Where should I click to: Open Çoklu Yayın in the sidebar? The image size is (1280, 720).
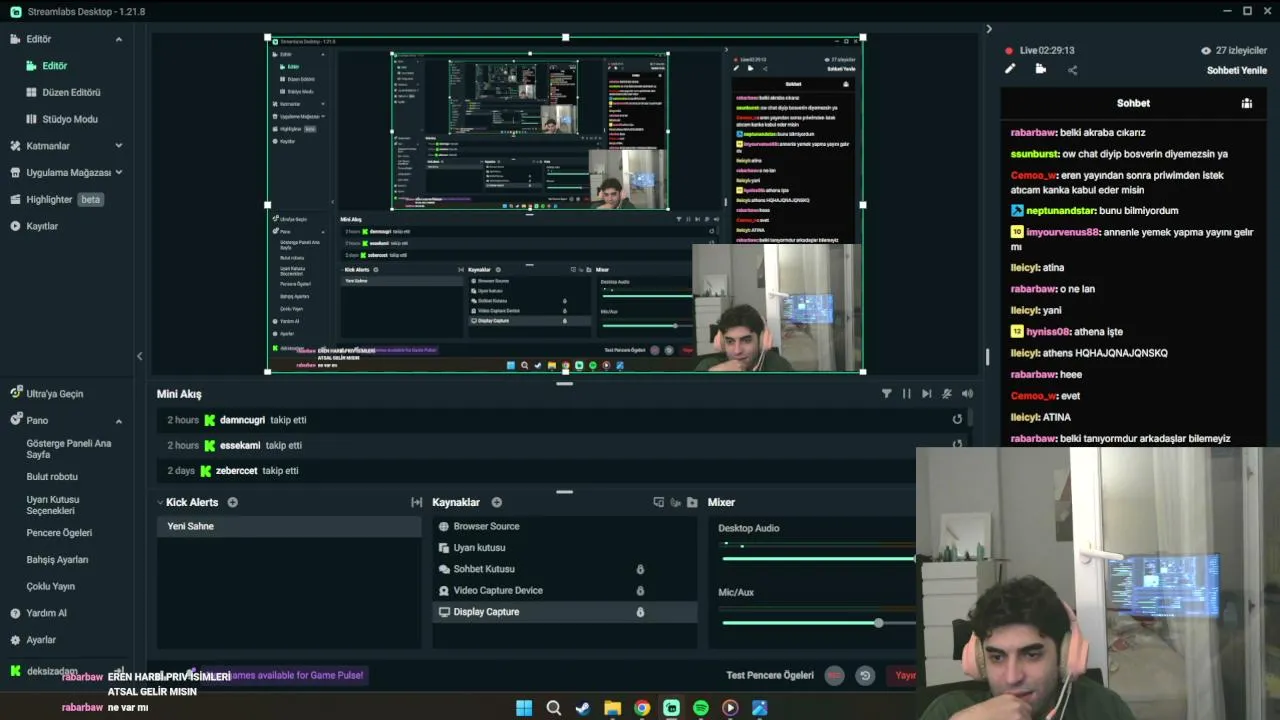pos(51,586)
